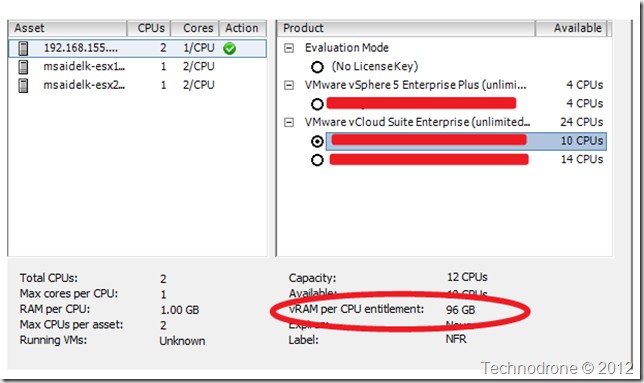Click the Action column header

(x=242, y=28)
